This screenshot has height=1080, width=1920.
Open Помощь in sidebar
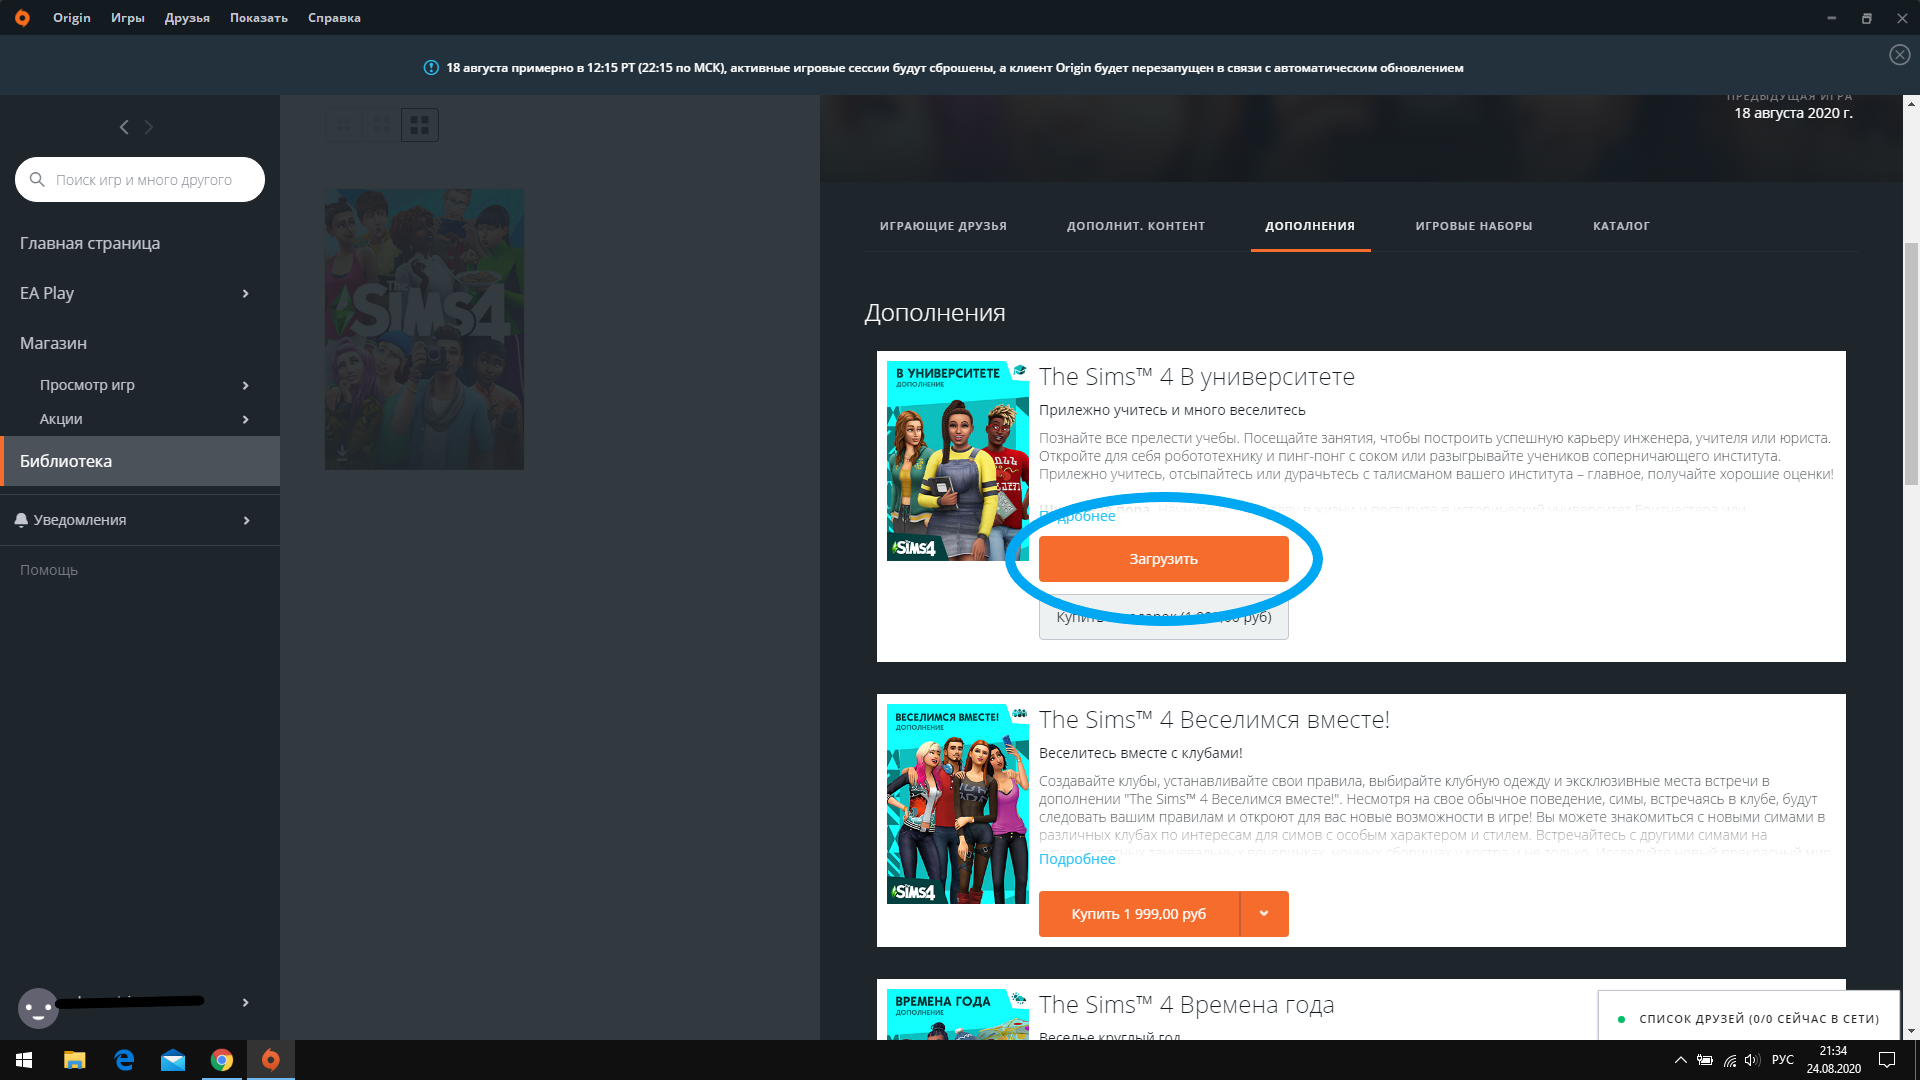click(x=49, y=570)
